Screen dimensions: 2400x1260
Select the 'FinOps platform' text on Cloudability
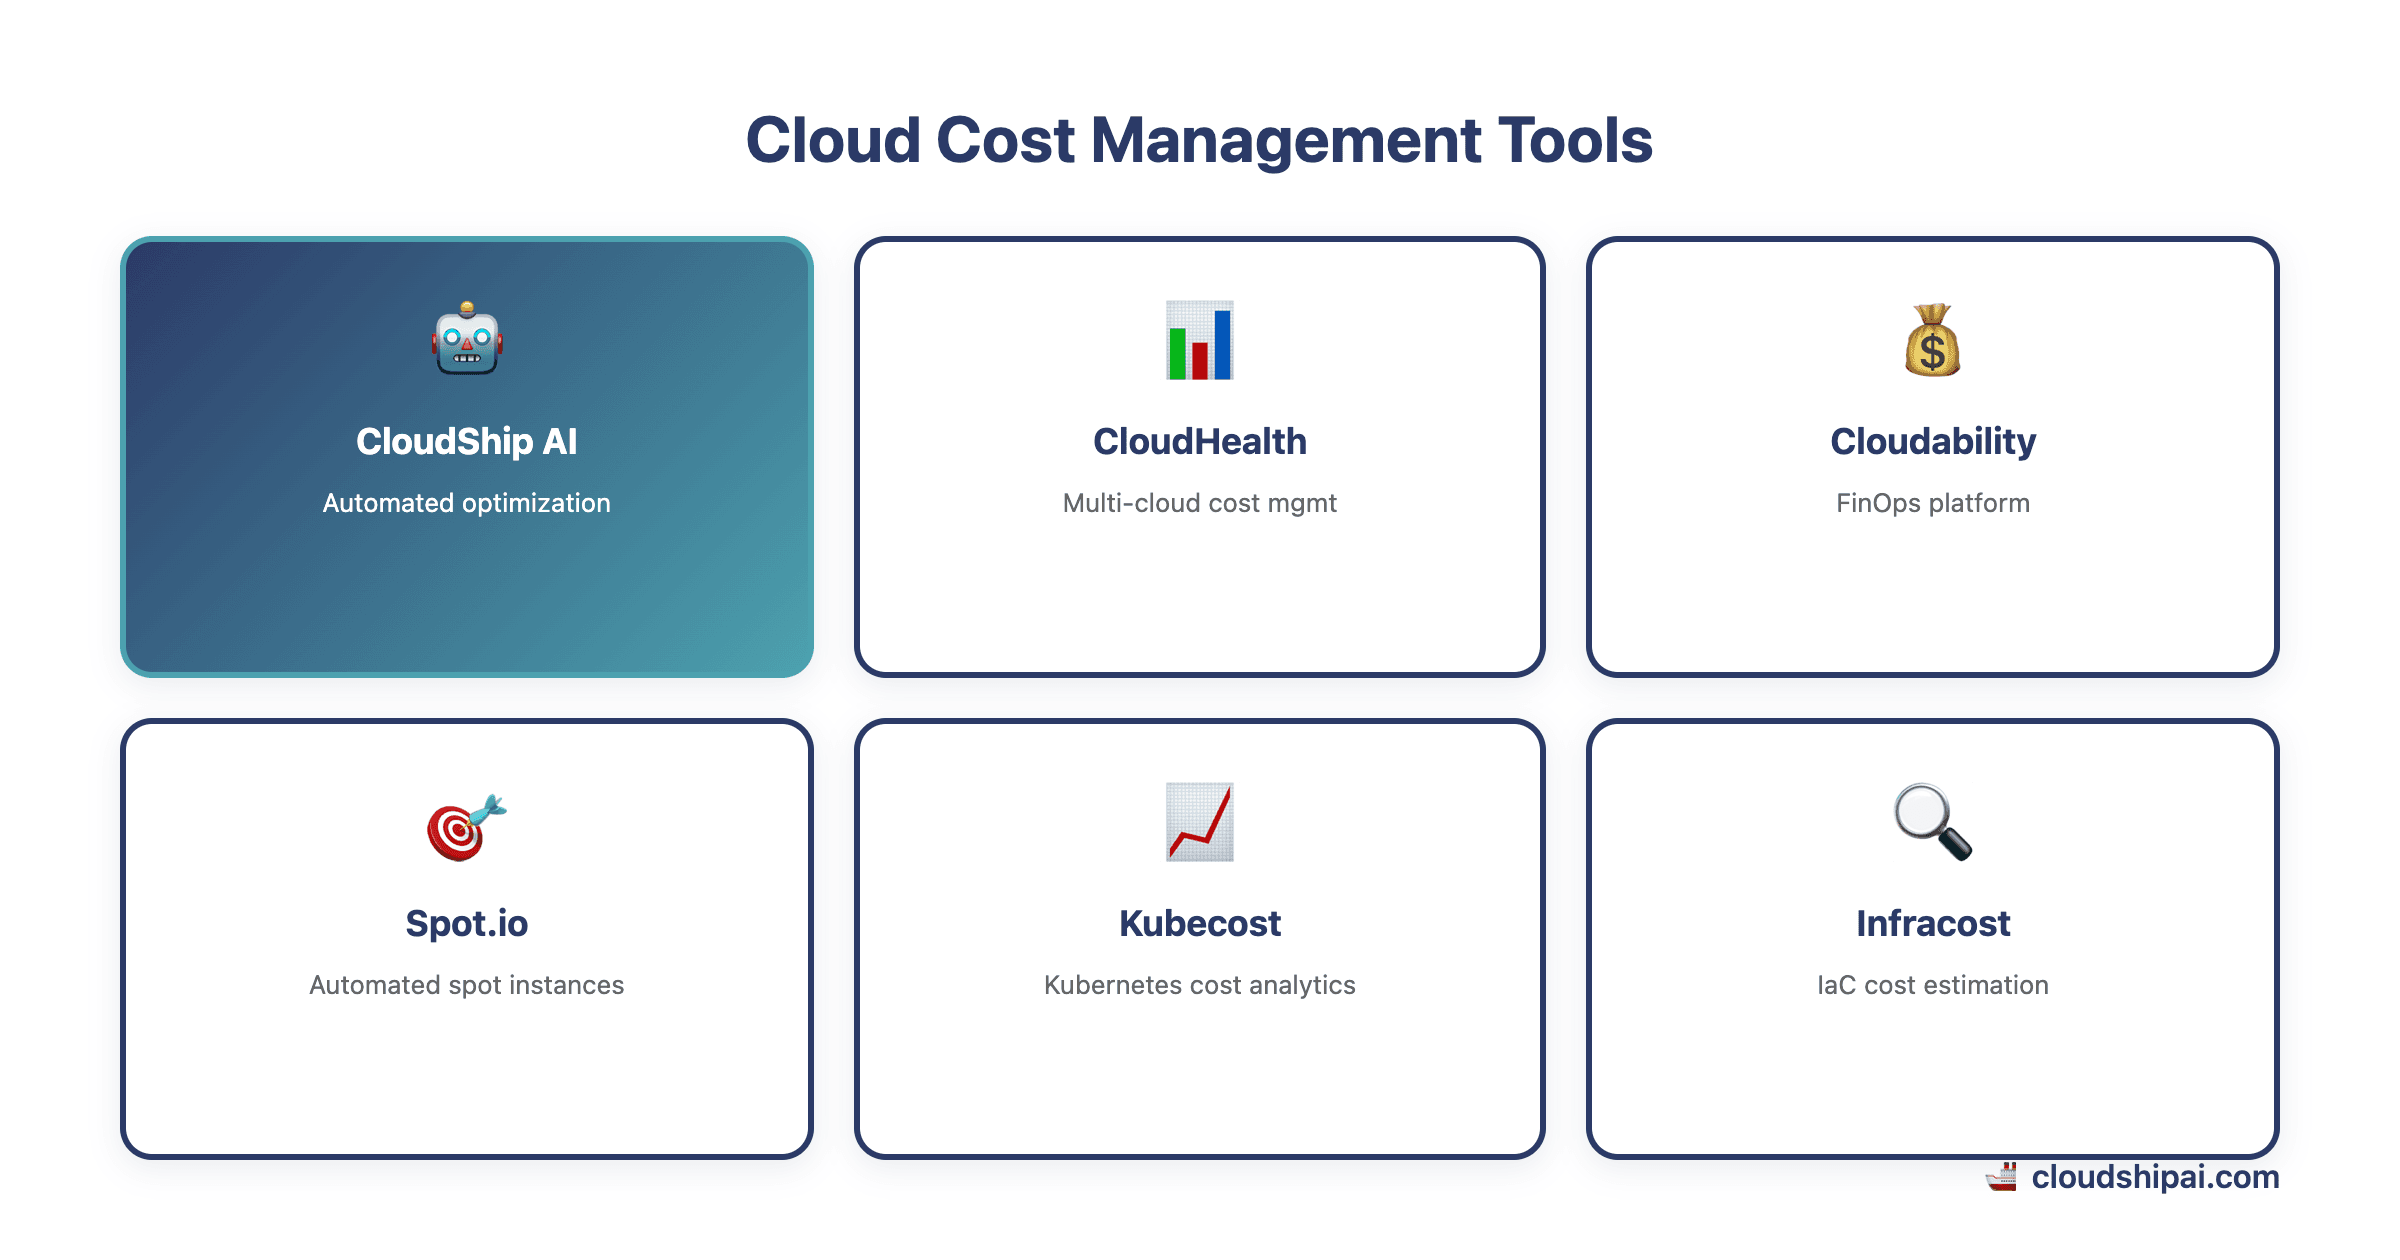[1932, 503]
